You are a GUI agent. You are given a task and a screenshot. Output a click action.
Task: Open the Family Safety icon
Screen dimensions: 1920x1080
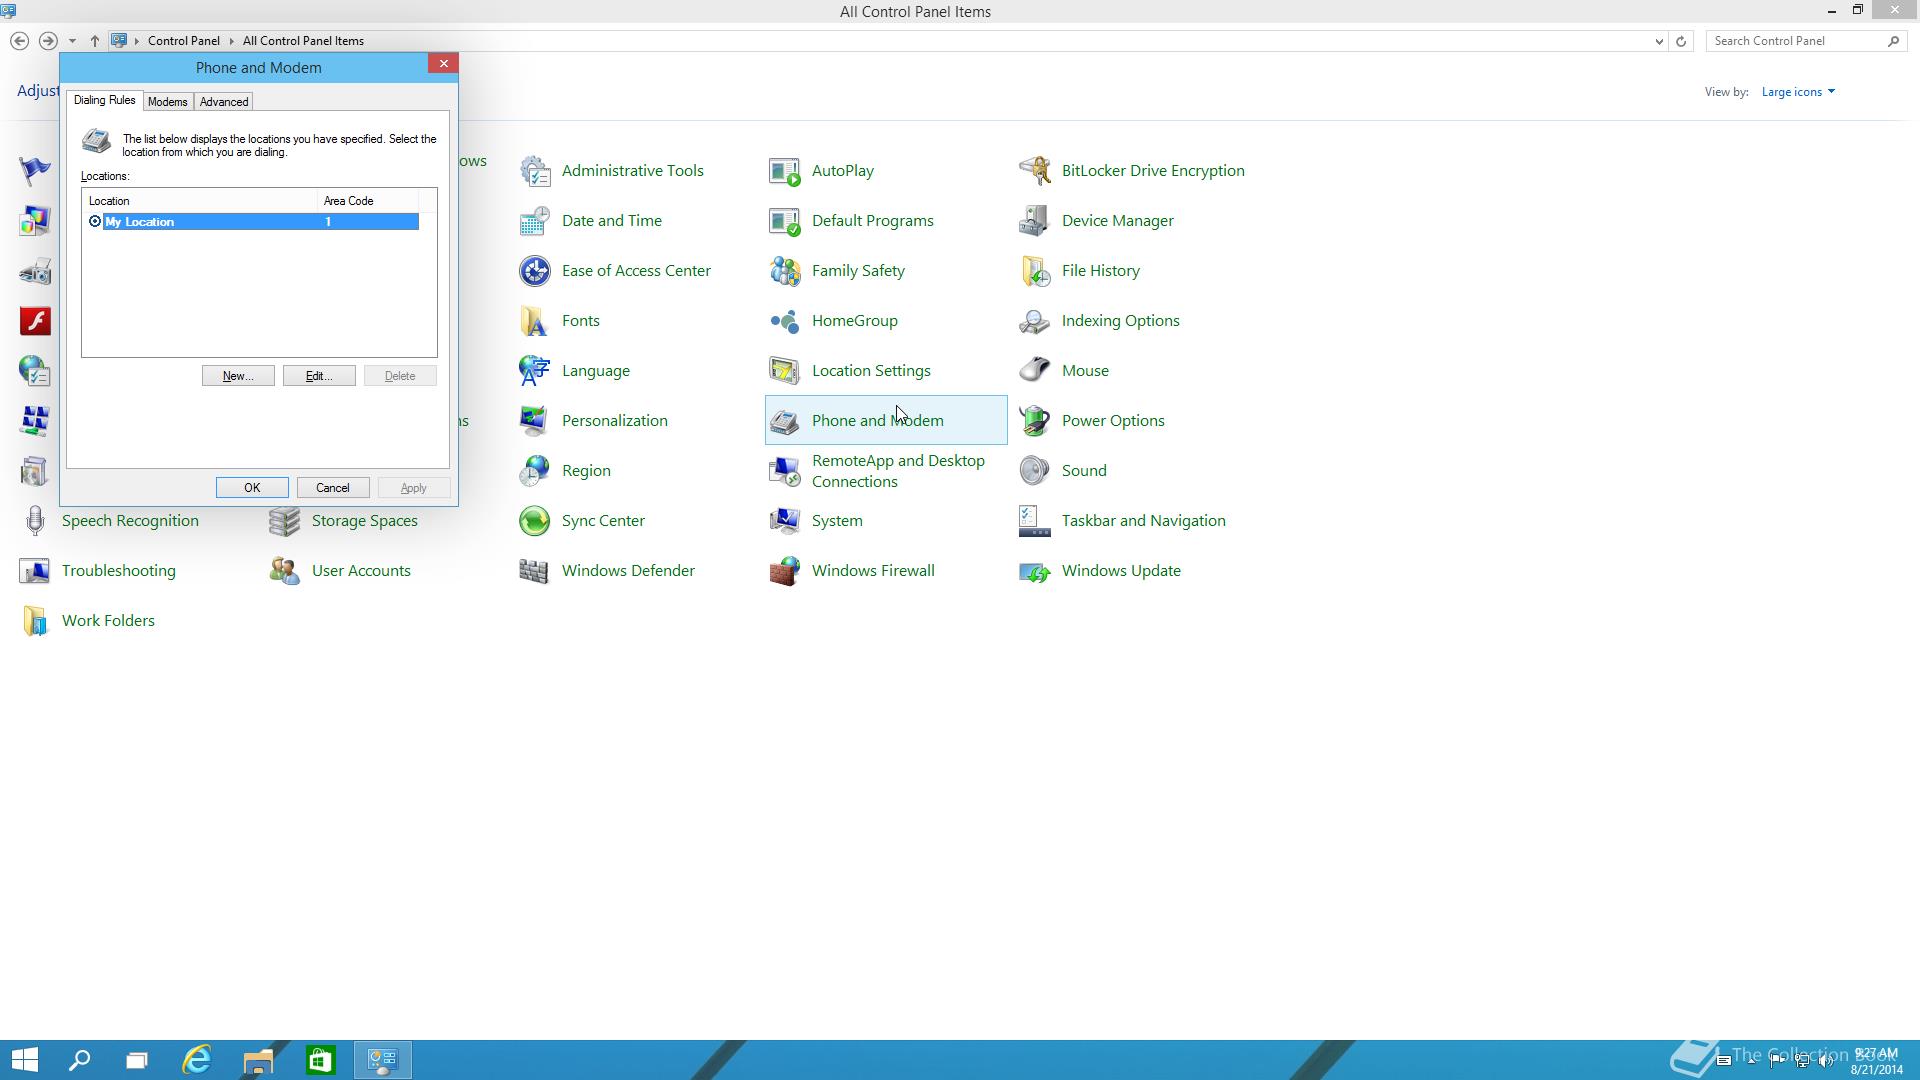(785, 271)
